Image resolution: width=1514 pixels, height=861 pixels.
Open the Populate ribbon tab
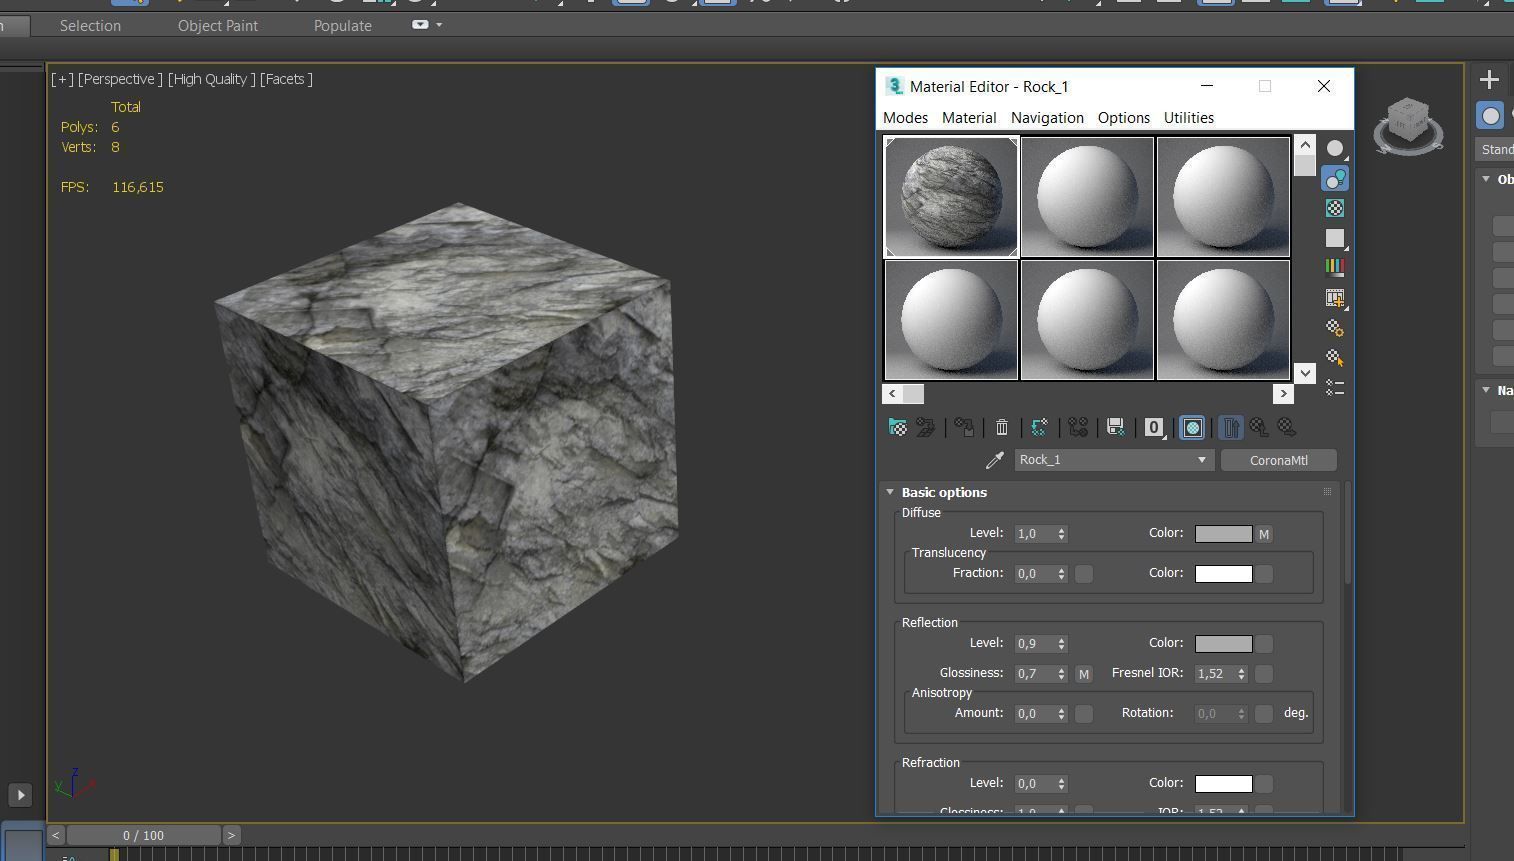pos(343,26)
